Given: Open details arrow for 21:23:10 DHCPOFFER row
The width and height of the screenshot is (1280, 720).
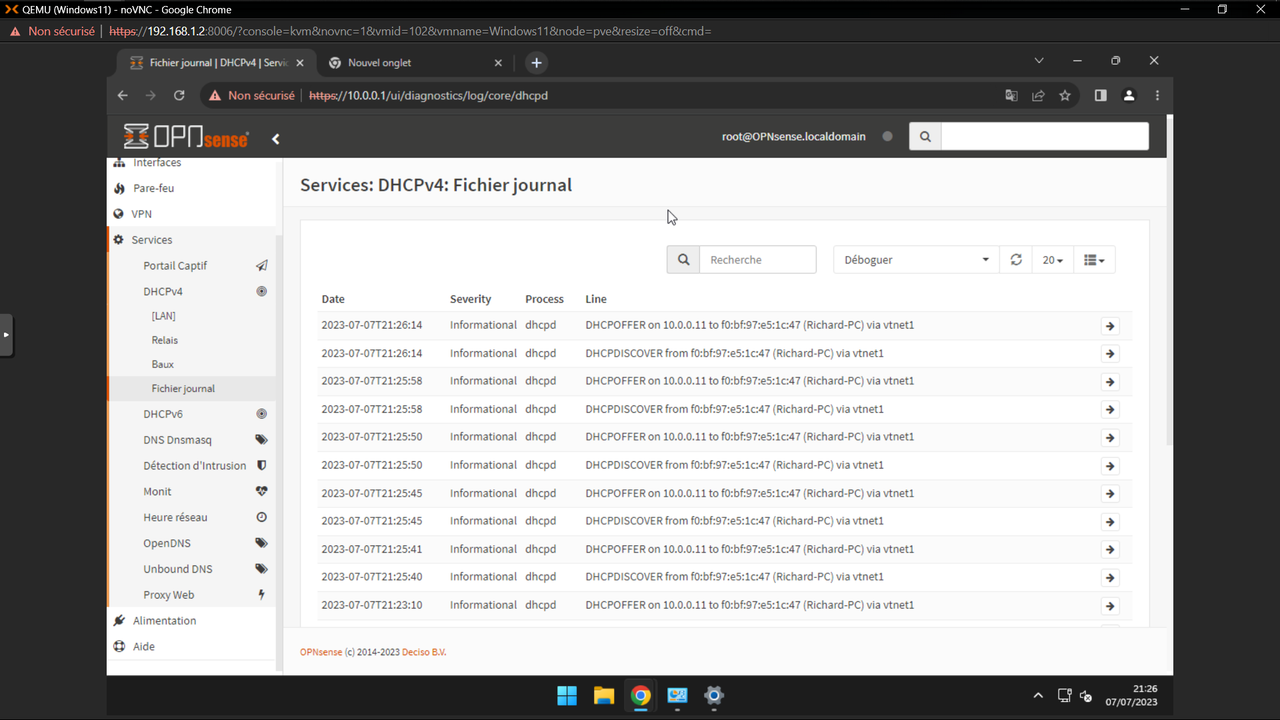Looking at the screenshot, I should (x=1110, y=606).
